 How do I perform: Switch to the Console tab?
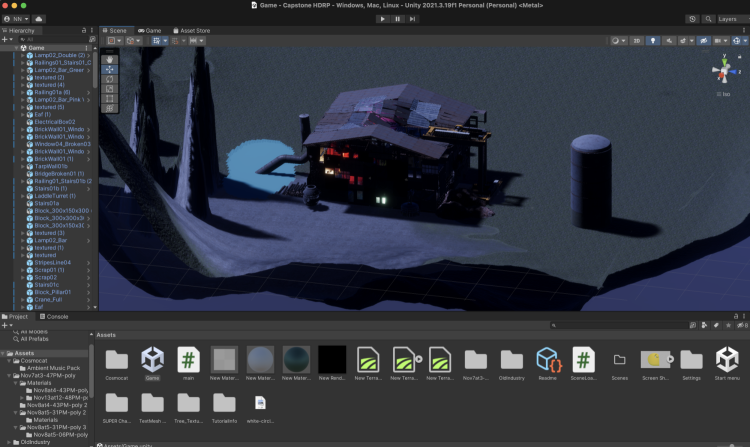pyautogui.click(x=54, y=316)
